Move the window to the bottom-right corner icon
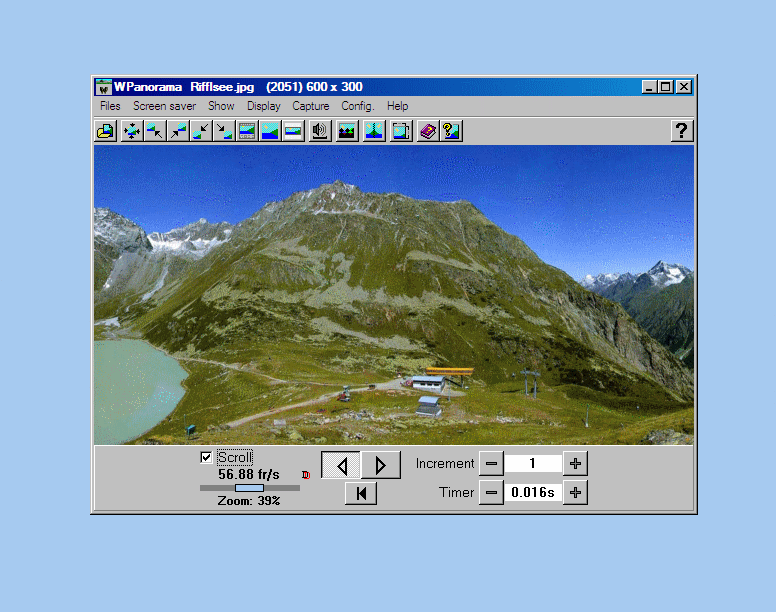 tap(224, 131)
